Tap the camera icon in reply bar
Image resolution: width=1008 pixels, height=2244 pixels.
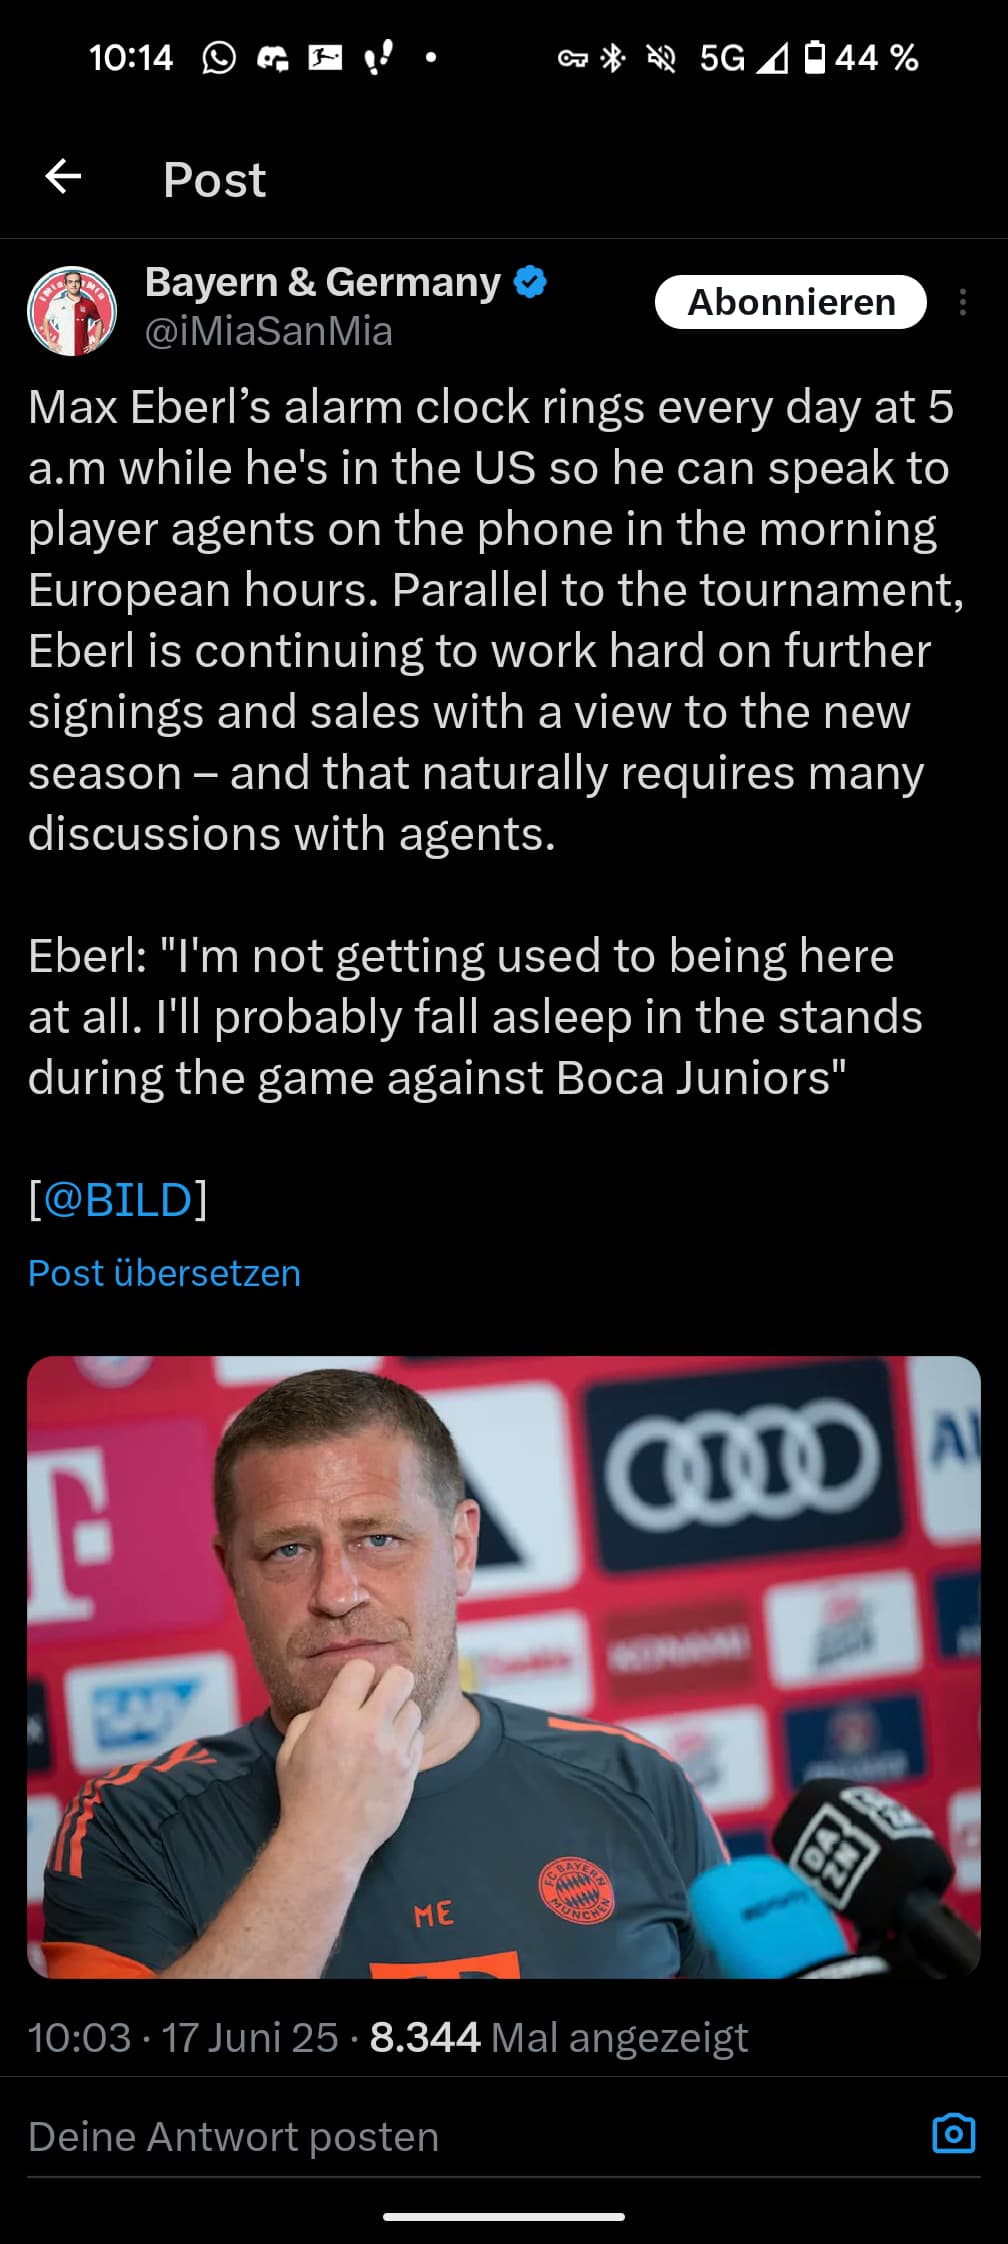coord(953,2134)
